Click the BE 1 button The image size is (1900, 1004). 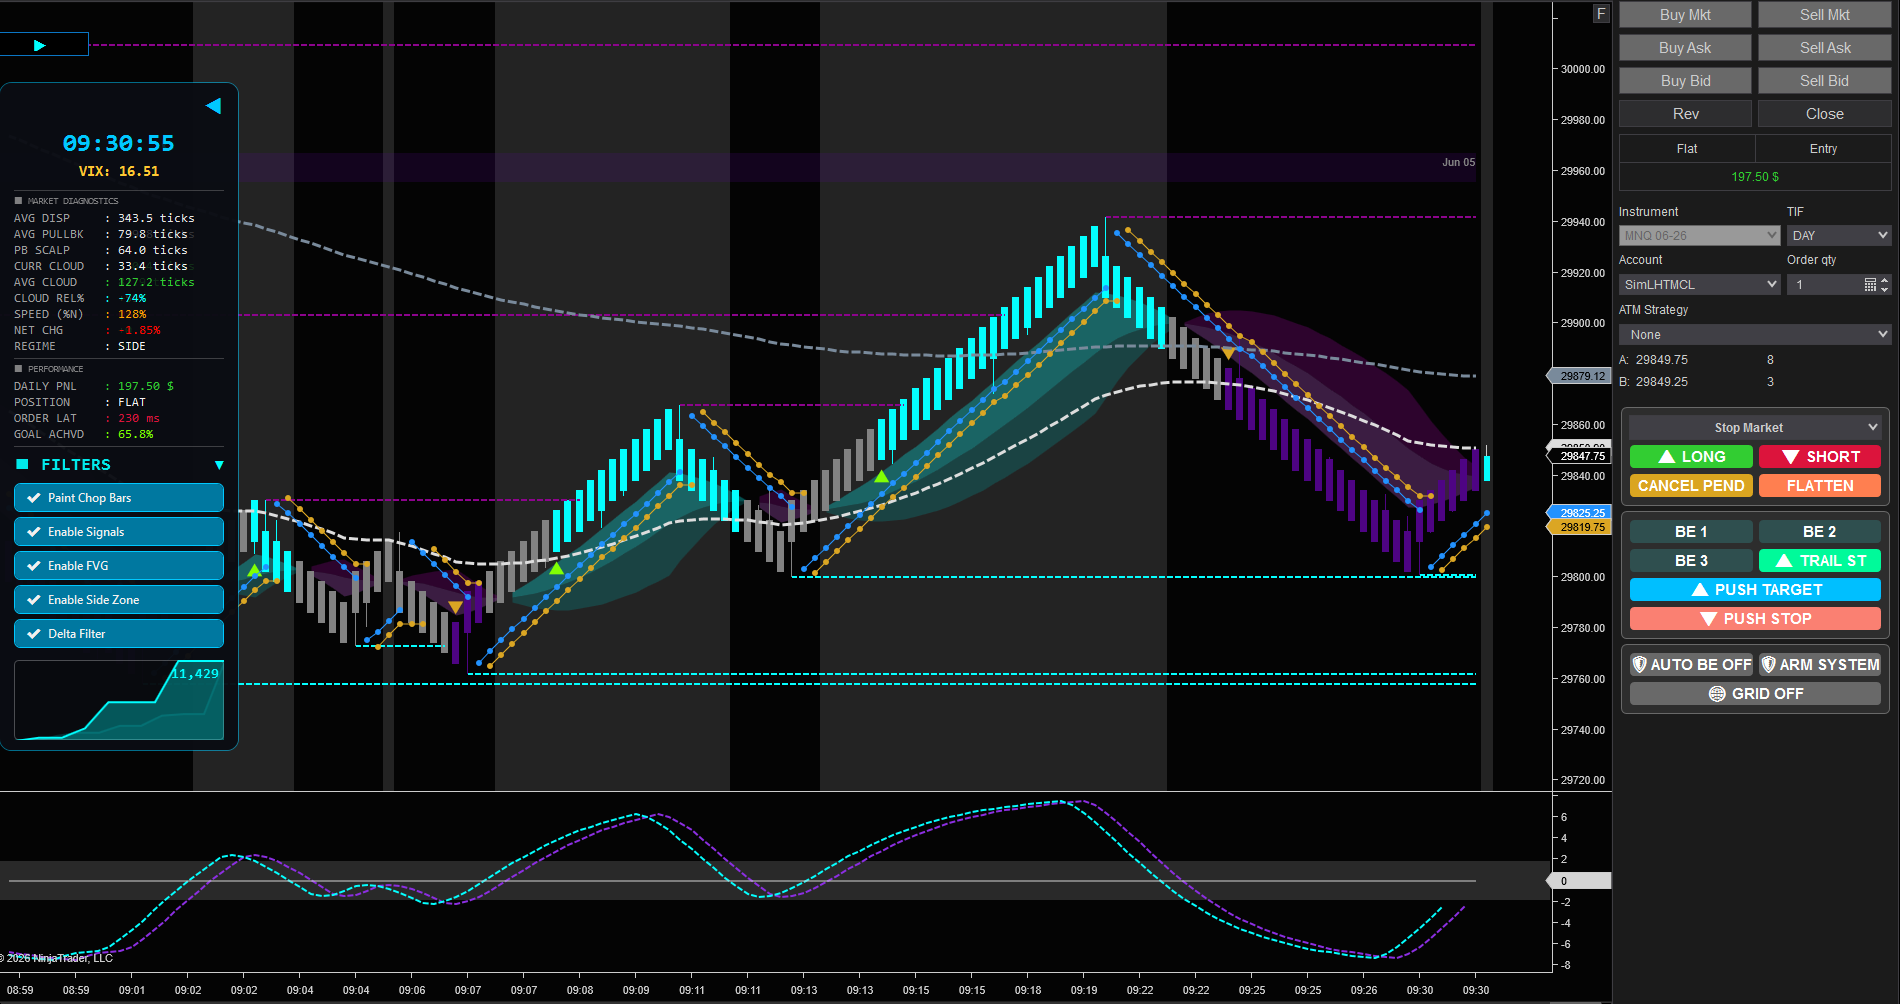tap(1691, 532)
